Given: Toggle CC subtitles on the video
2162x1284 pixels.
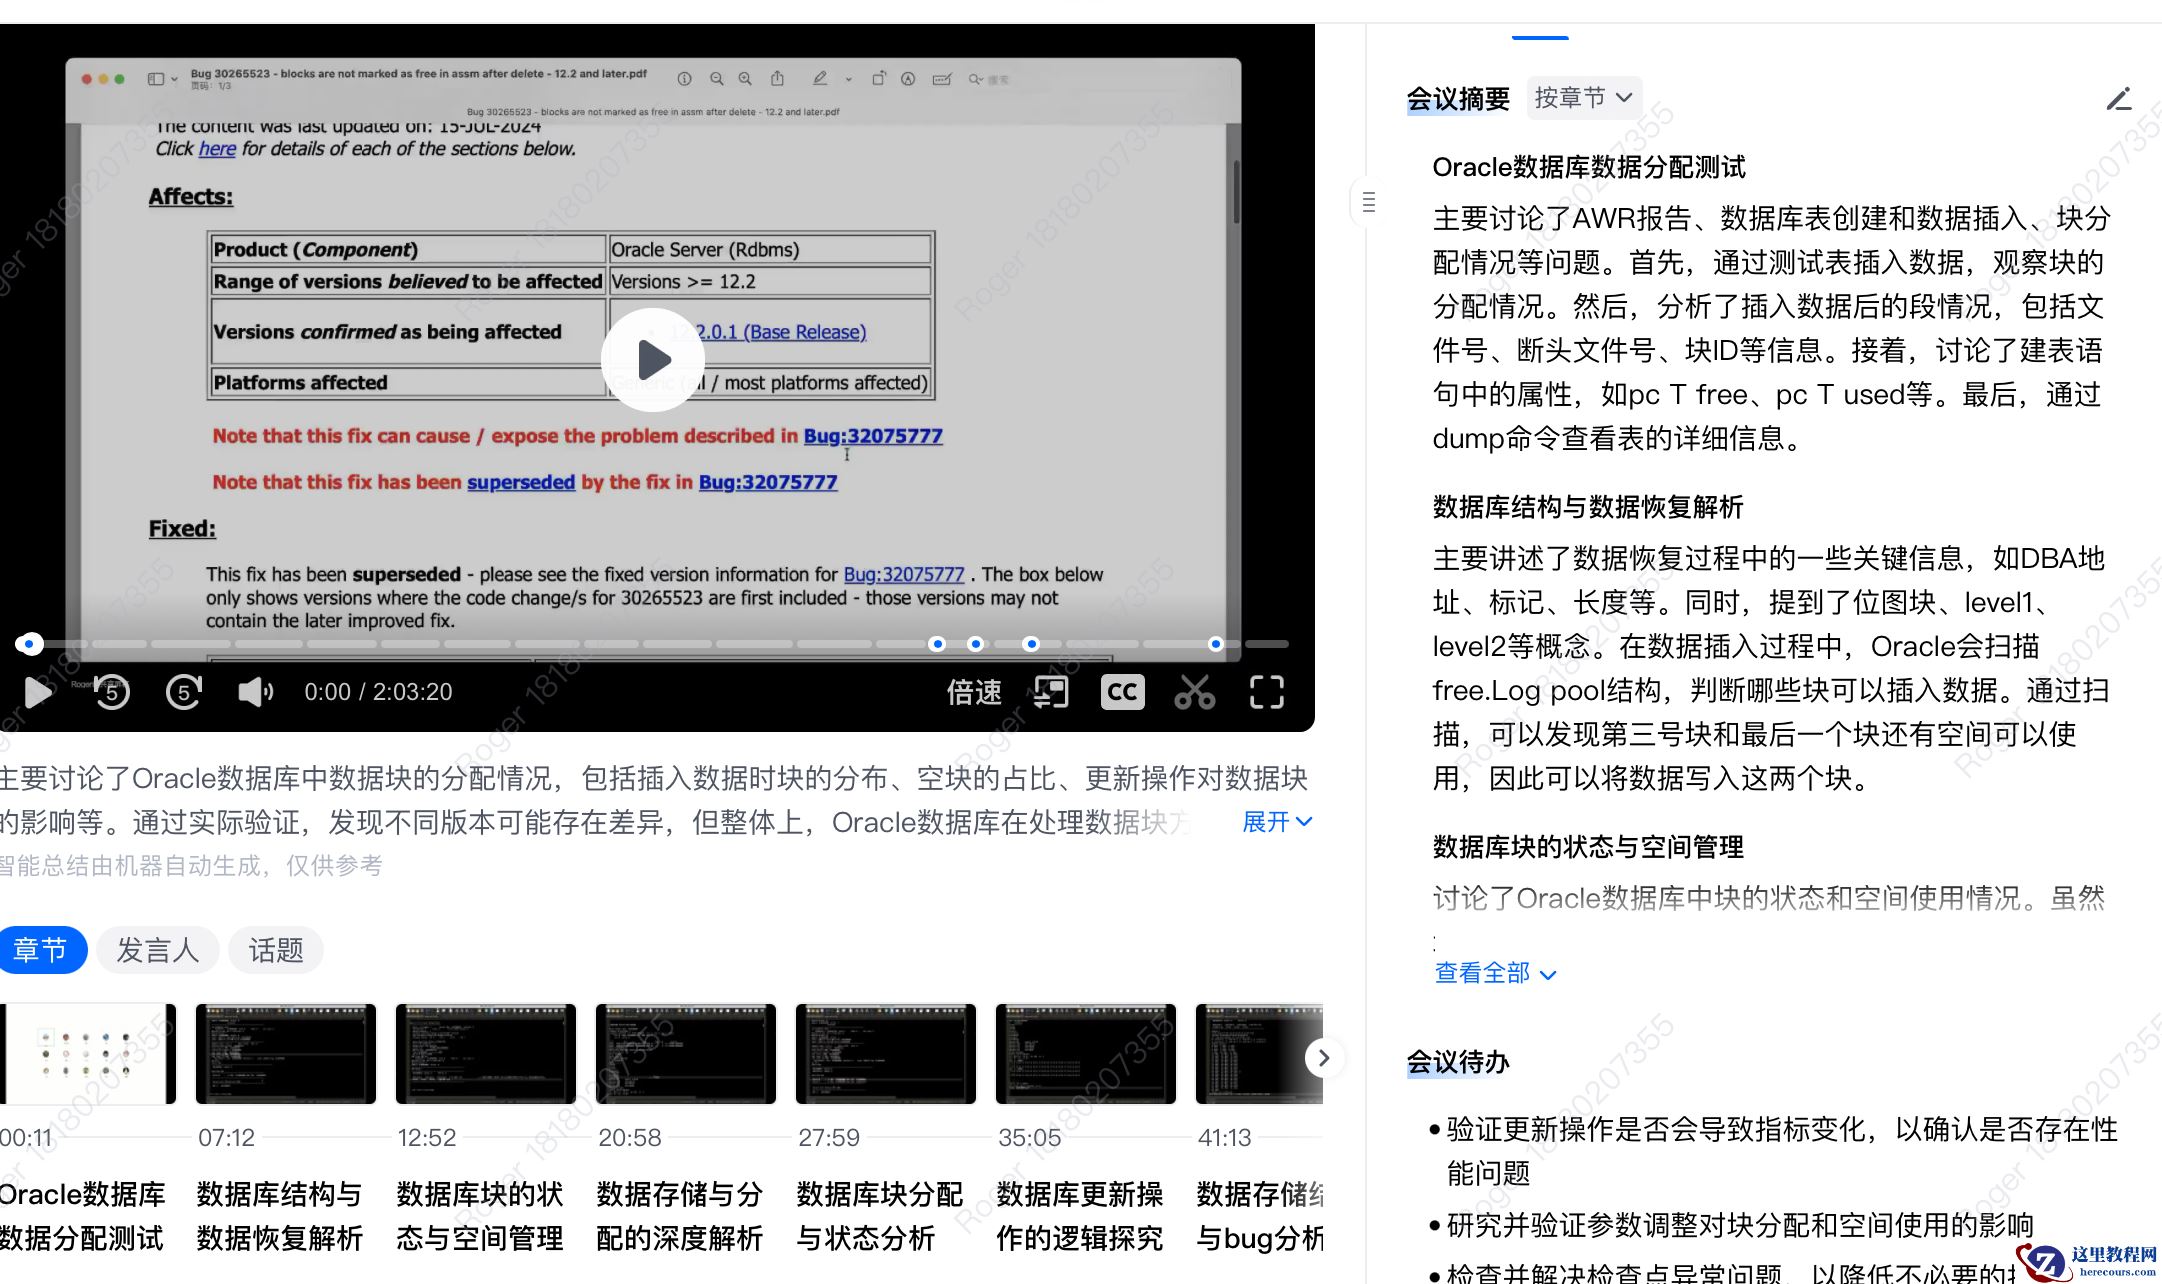Looking at the screenshot, I should click(1122, 692).
